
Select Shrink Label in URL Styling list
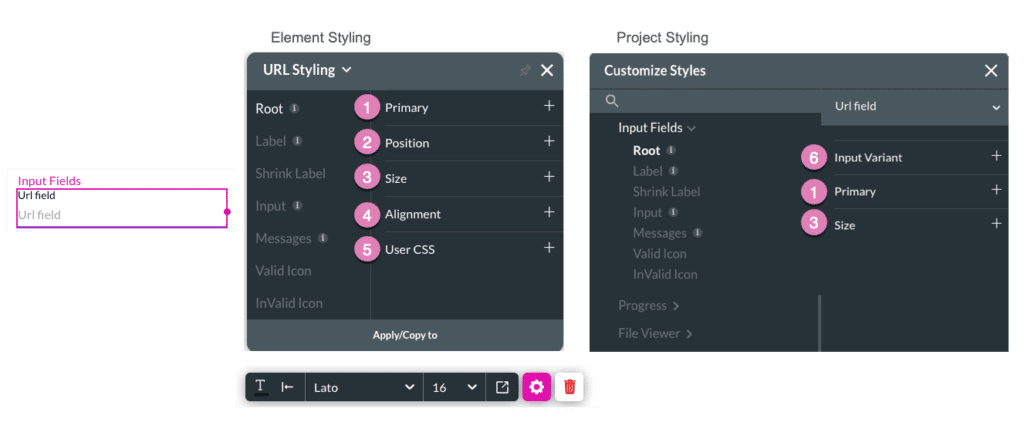click(x=290, y=173)
